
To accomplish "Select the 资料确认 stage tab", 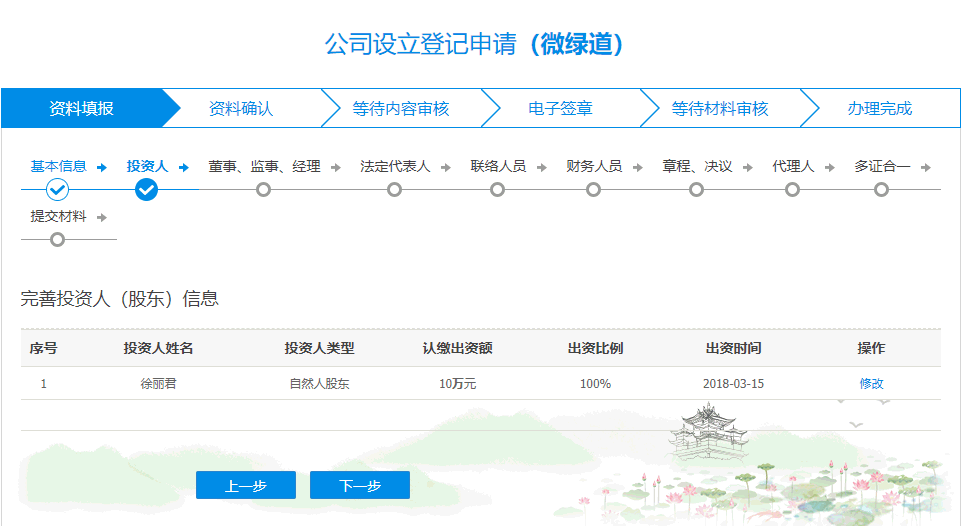I will [241, 108].
